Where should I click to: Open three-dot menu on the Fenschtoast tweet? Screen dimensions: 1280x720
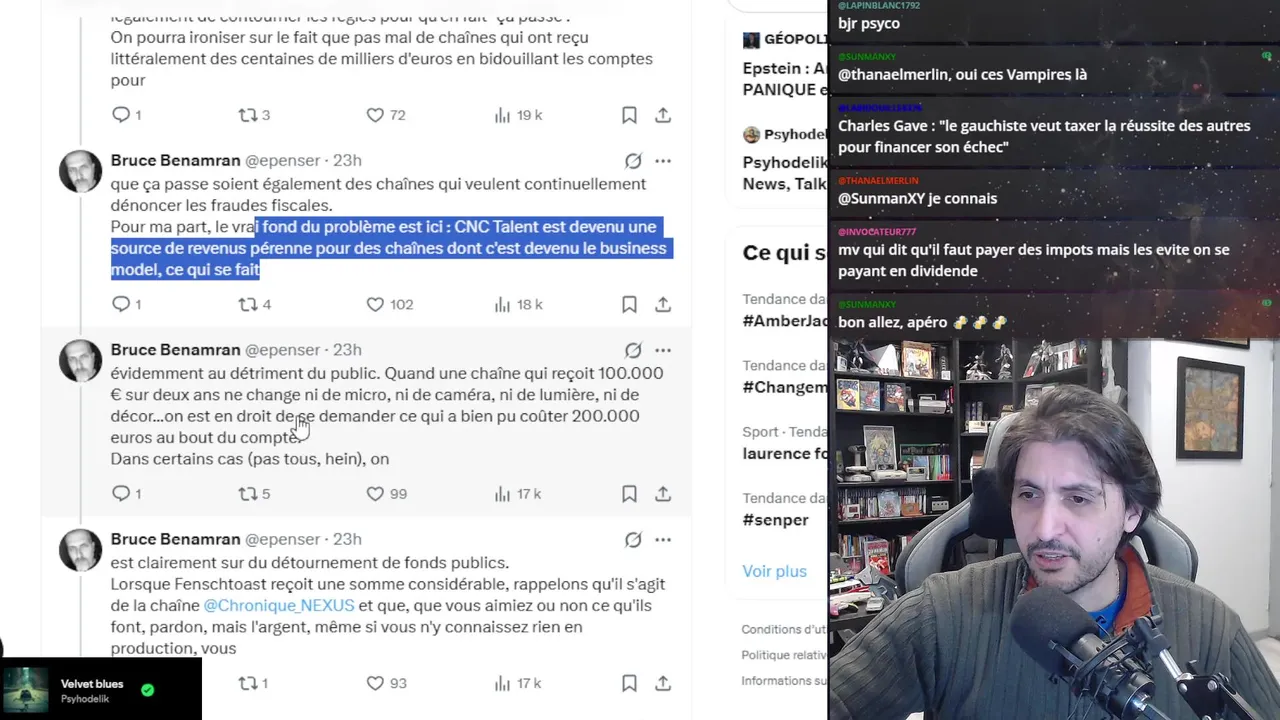[663, 540]
